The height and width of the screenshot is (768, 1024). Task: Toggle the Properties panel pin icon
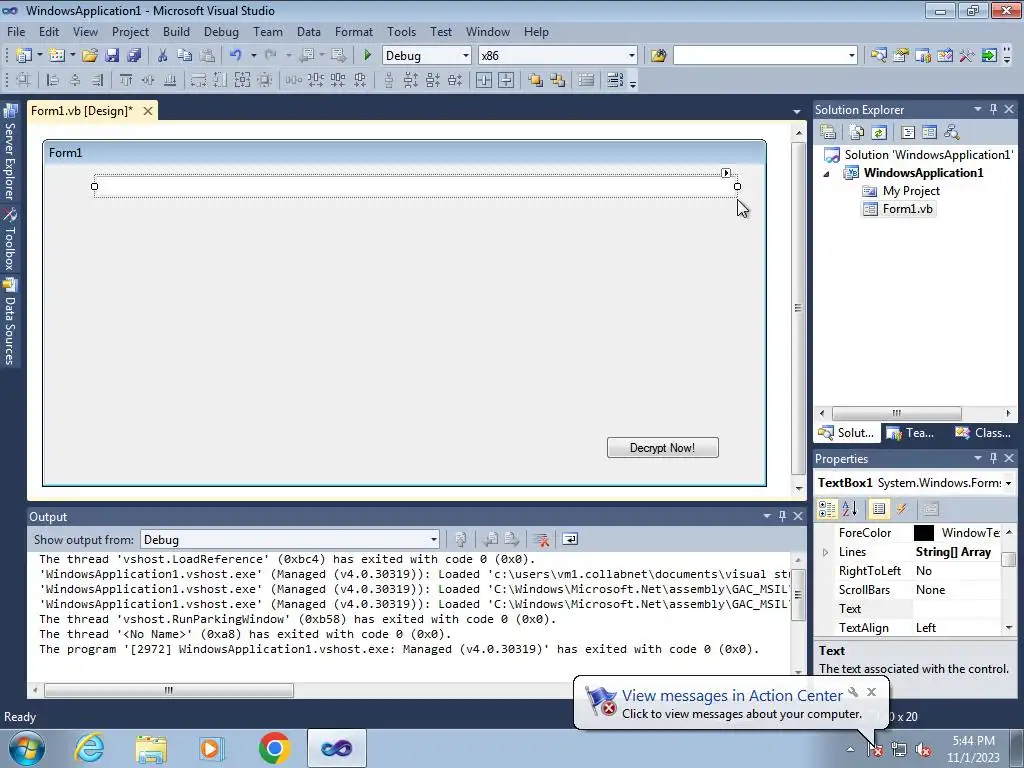point(993,458)
